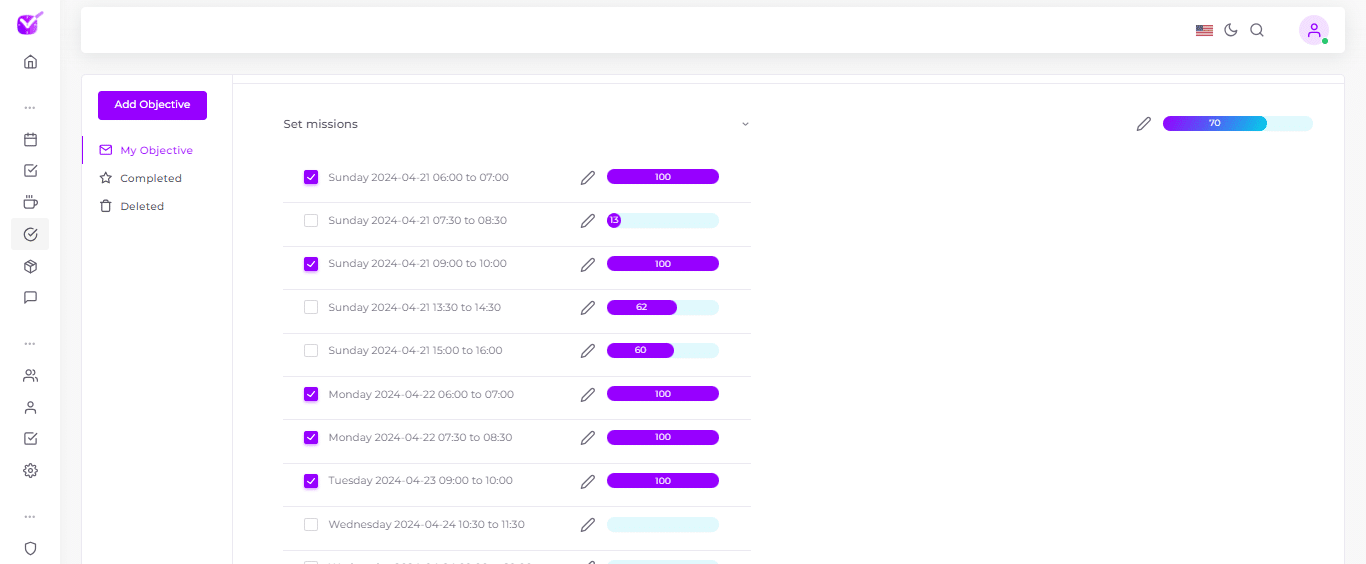Open the user avatar profile menu

(1313, 30)
